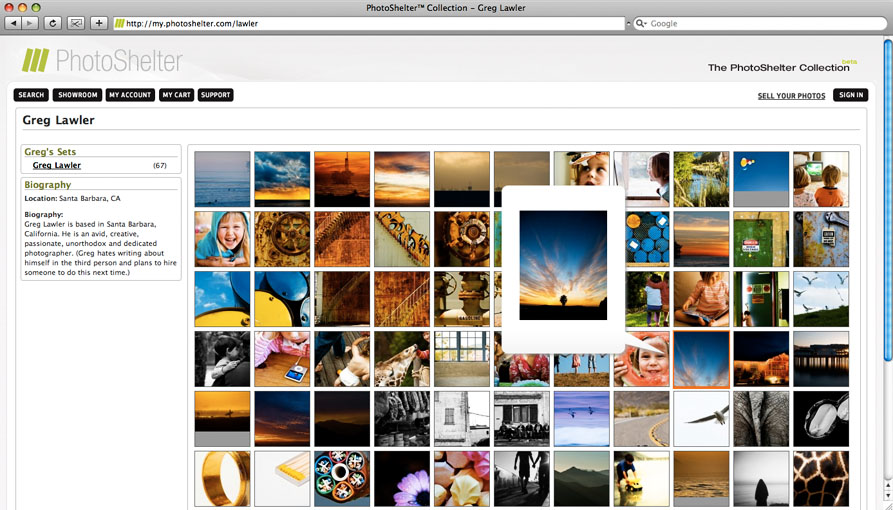
Task: Reload the page with the refresh icon
Action: point(52,23)
